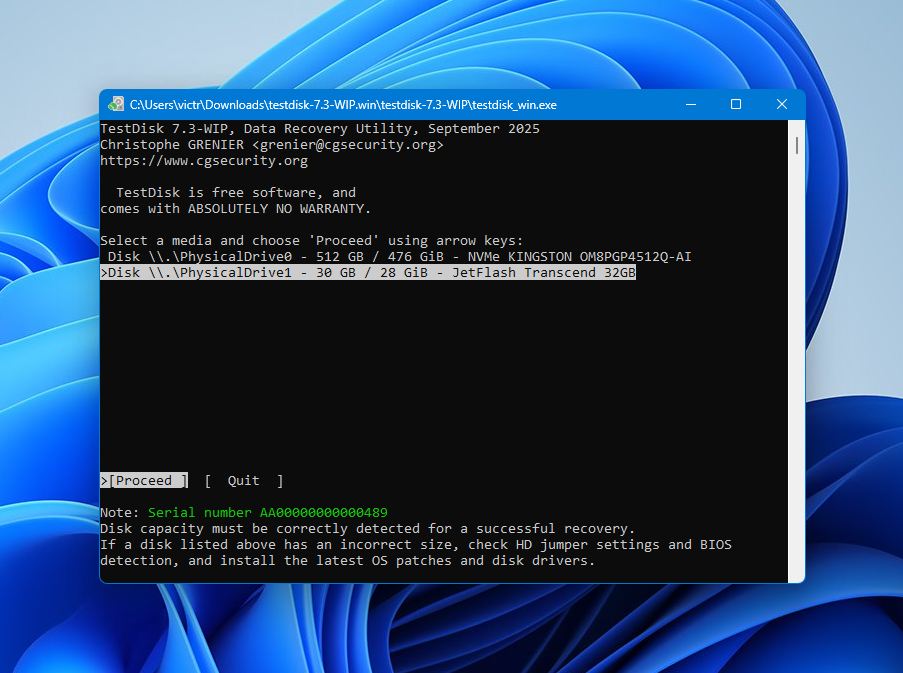This screenshot has height=673, width=903.
Task: Maximize the TestDisk console window
Action: point(735,104)
